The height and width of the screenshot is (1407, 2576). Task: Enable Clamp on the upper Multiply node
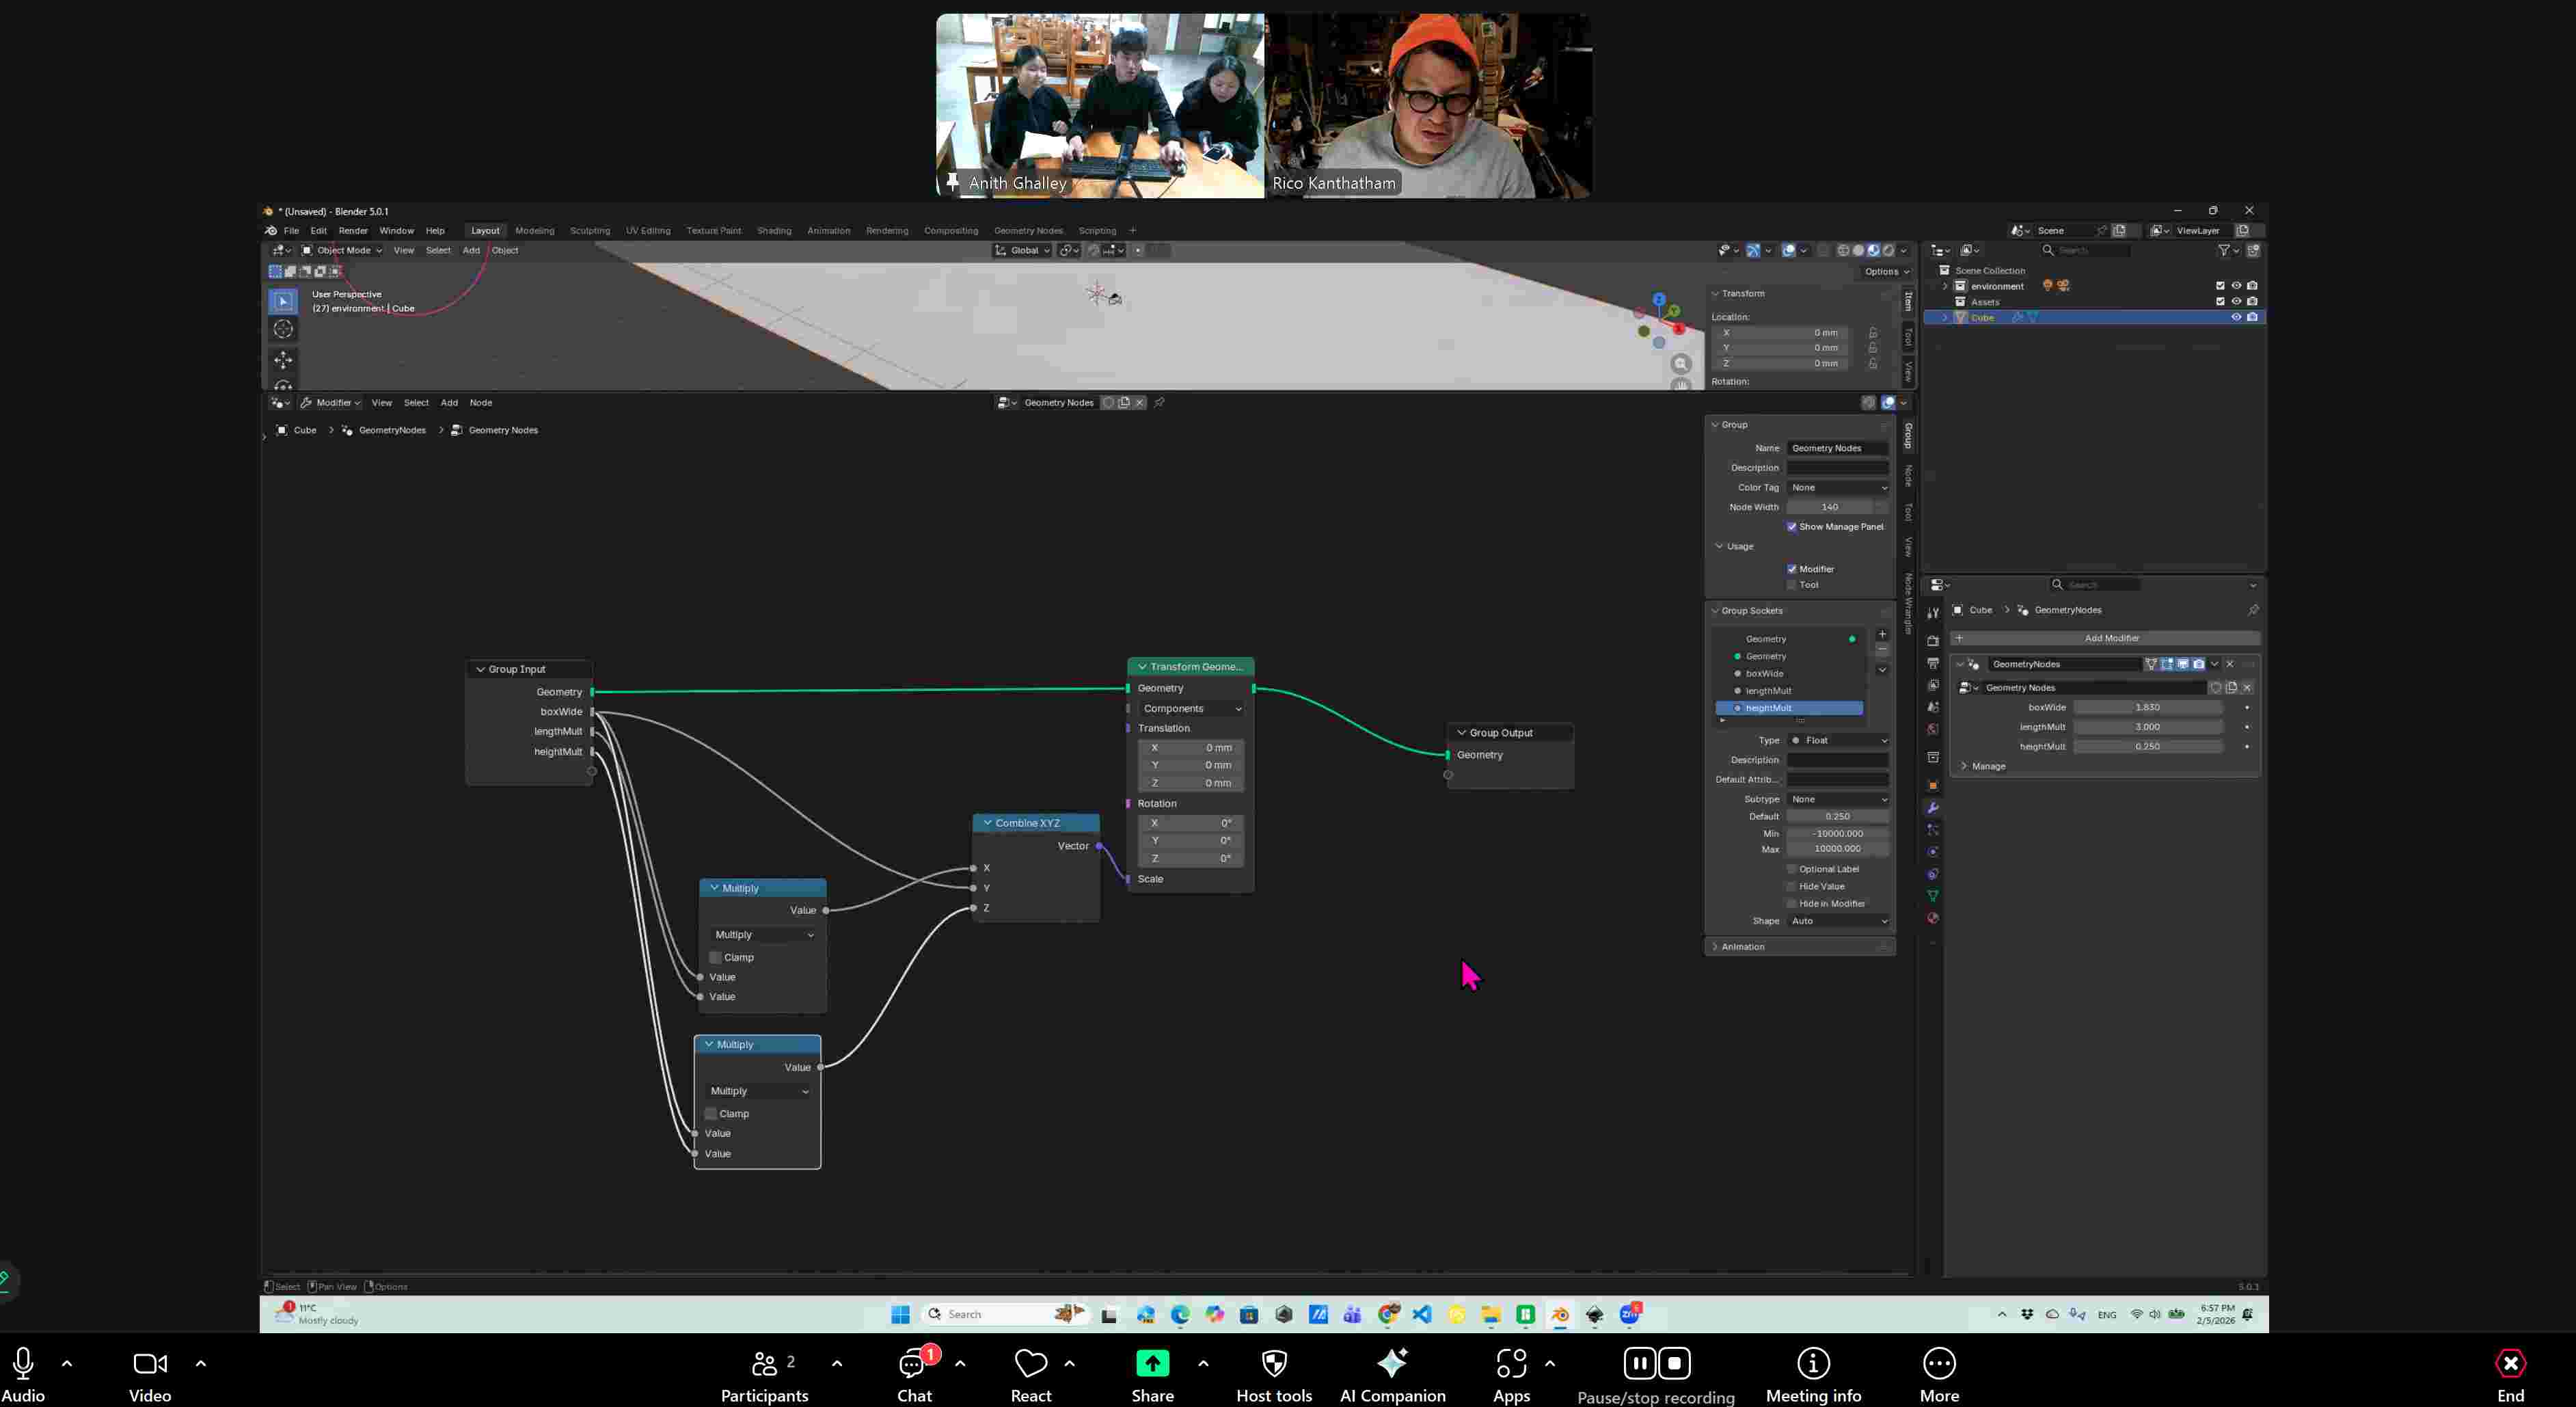coord(715,957)
